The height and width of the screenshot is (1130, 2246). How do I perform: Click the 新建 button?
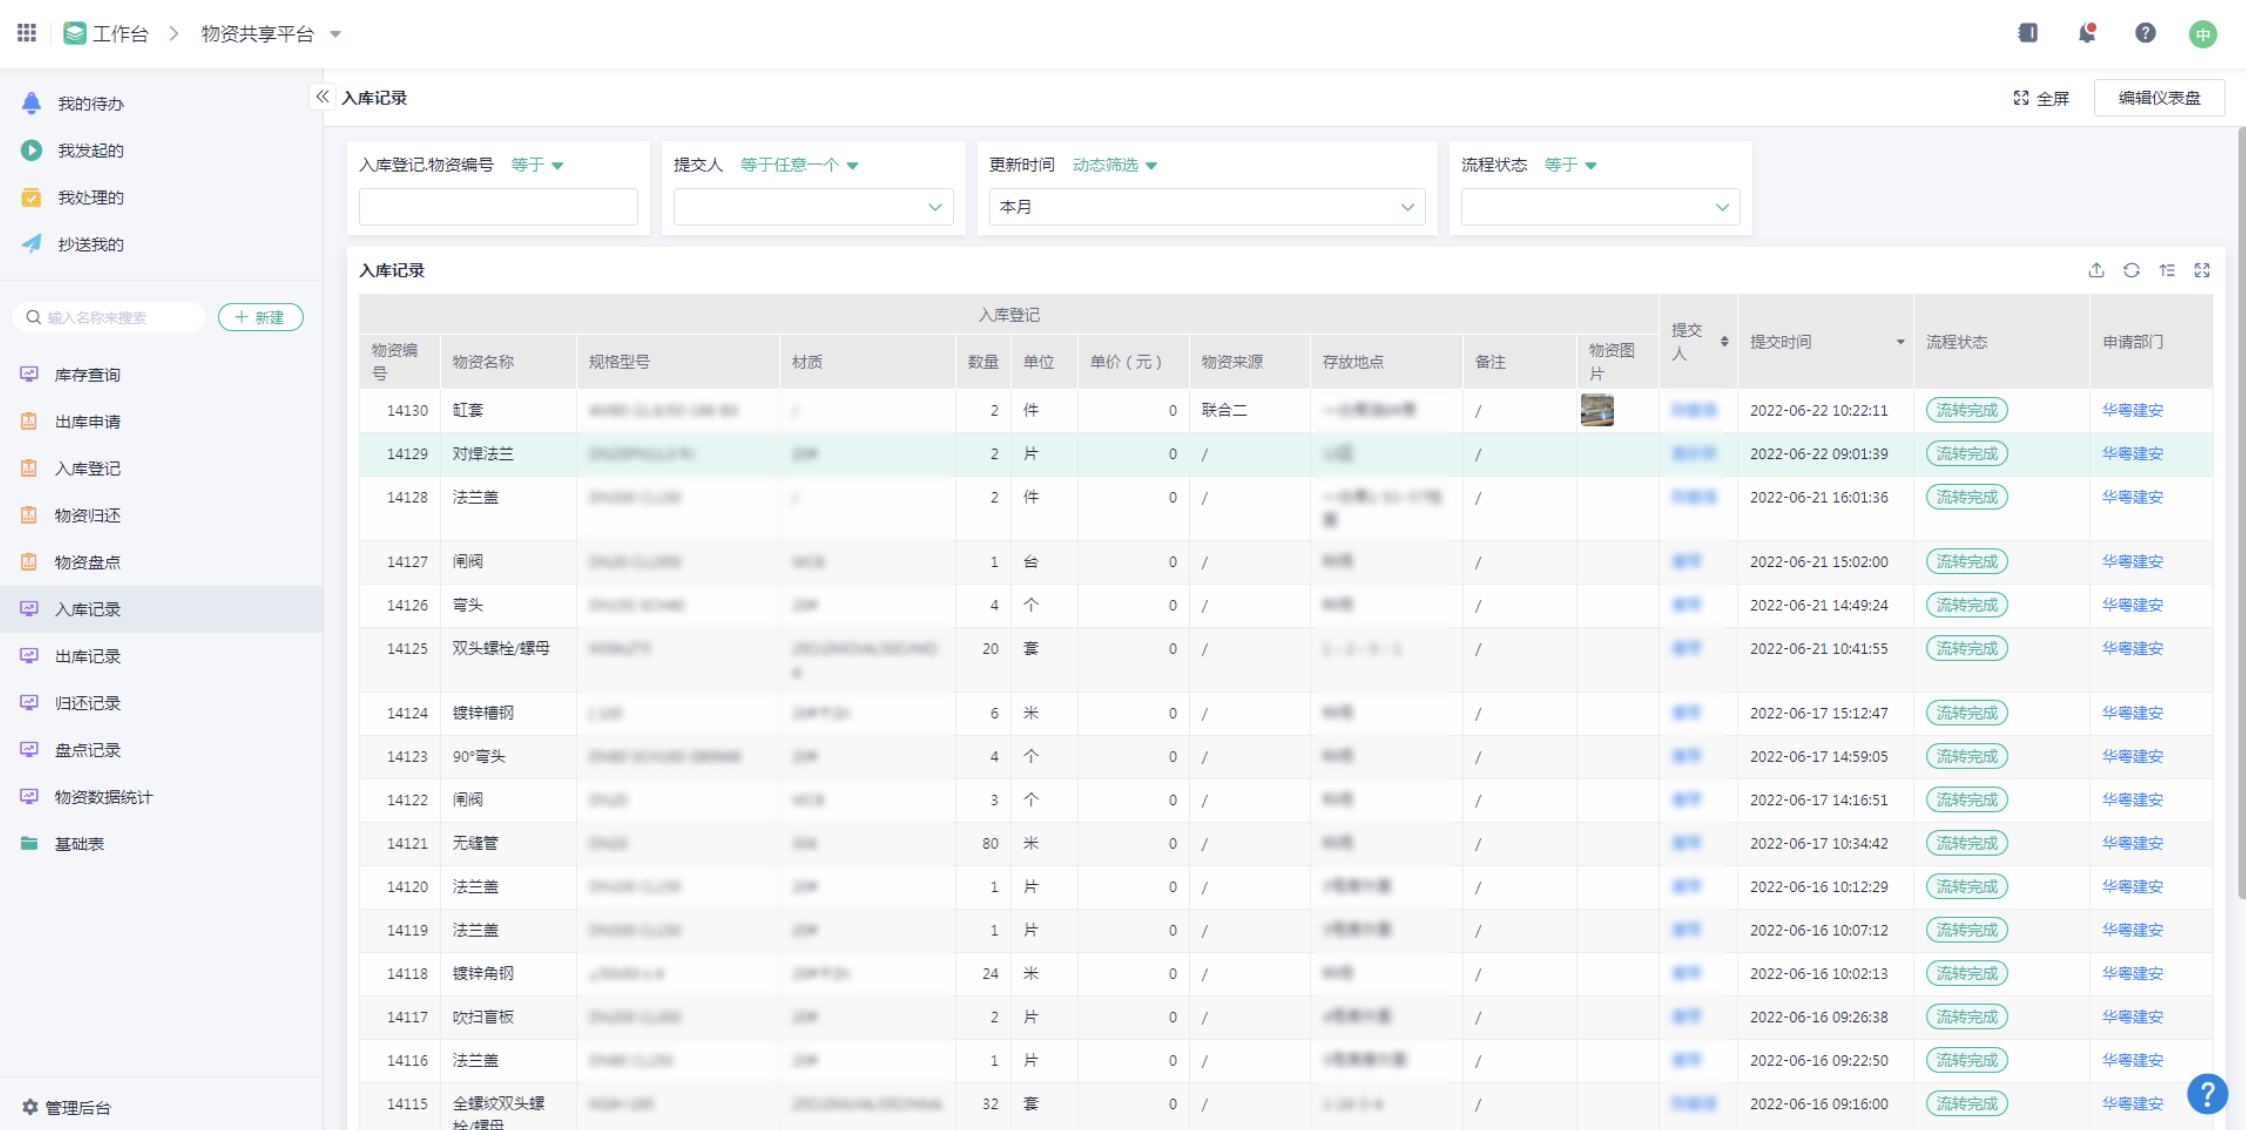click(x=260, y=317)
